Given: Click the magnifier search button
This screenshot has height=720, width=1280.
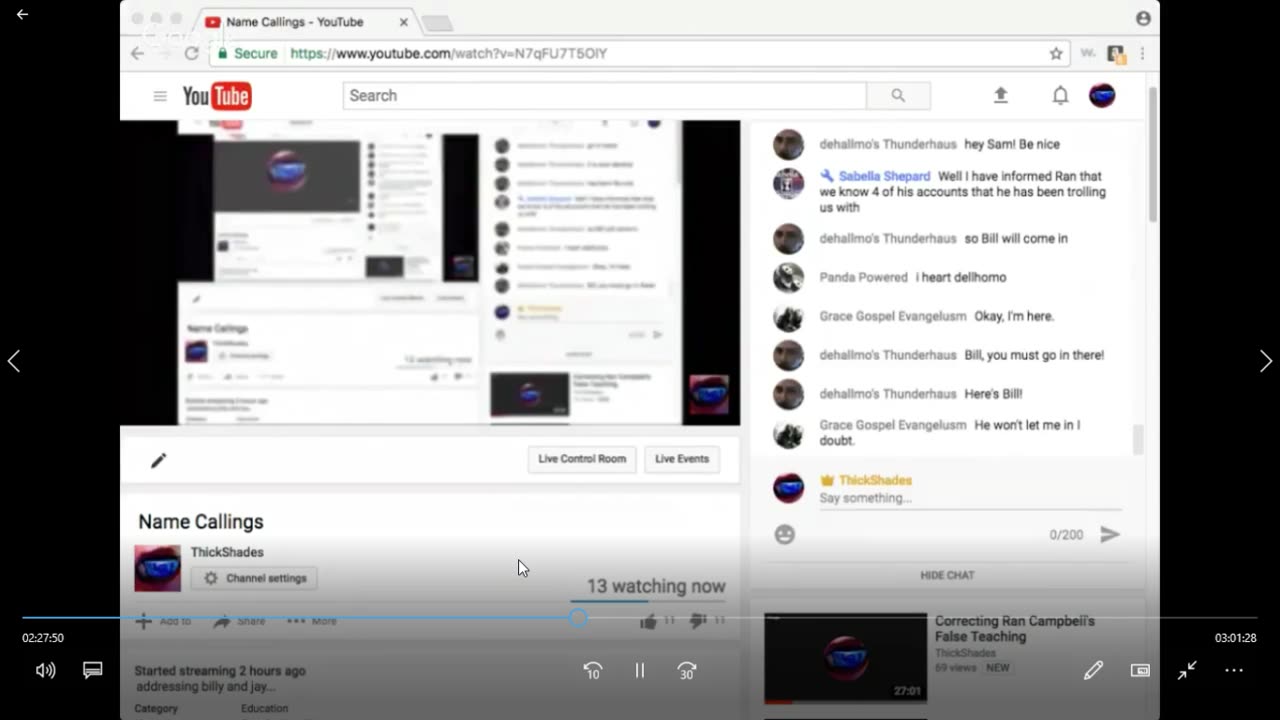Looking at the screenshot, I should click(898, 96).
